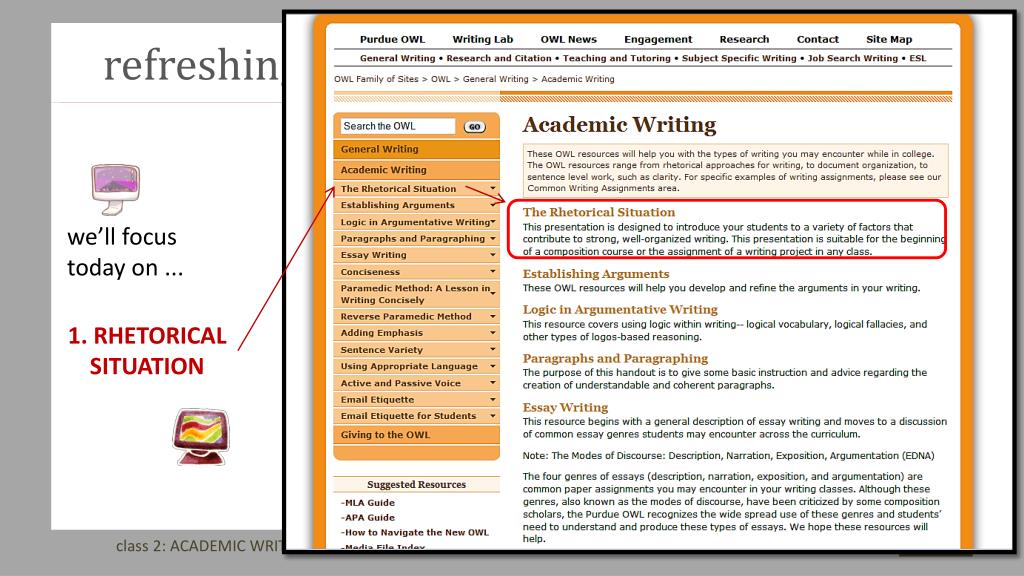
Task: Go to Teaching and Tutoring section
Action: tap(616, 58)
